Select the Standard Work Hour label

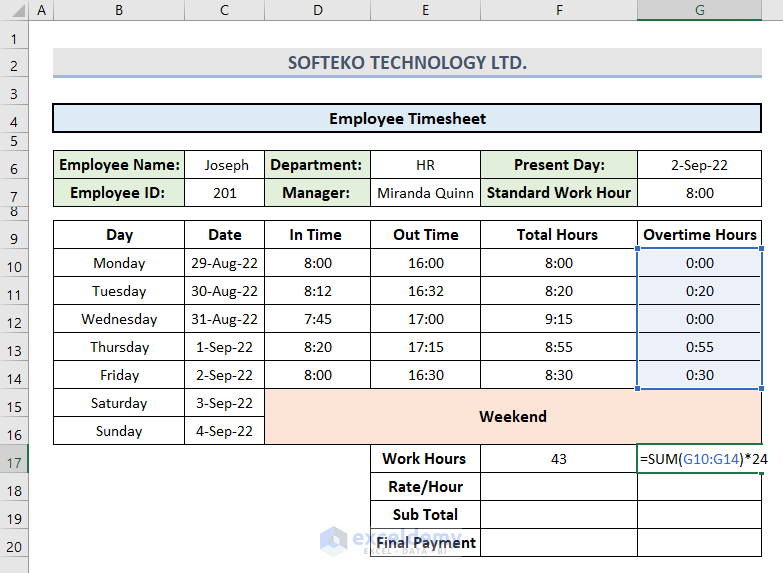(x=559, y=193)
